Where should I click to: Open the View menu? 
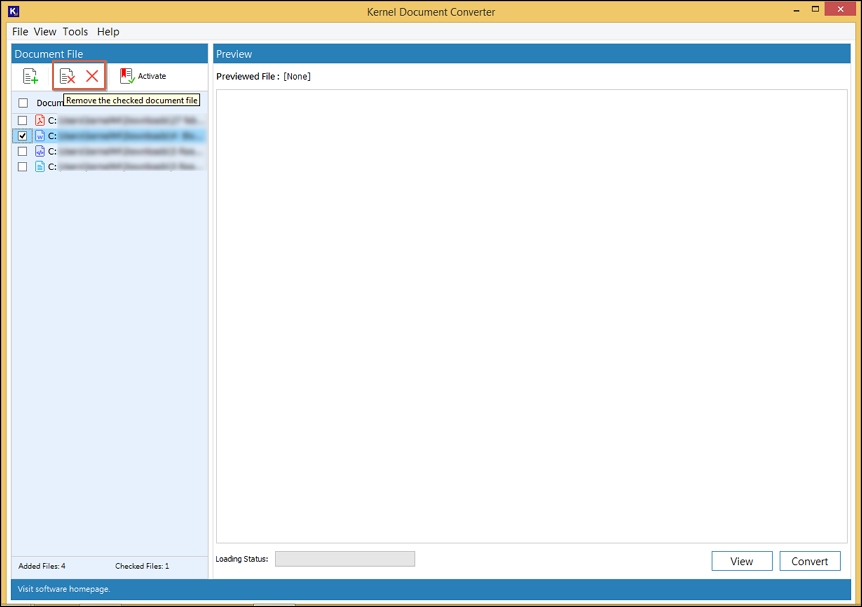pyautogui.click(x=45, y=31)
